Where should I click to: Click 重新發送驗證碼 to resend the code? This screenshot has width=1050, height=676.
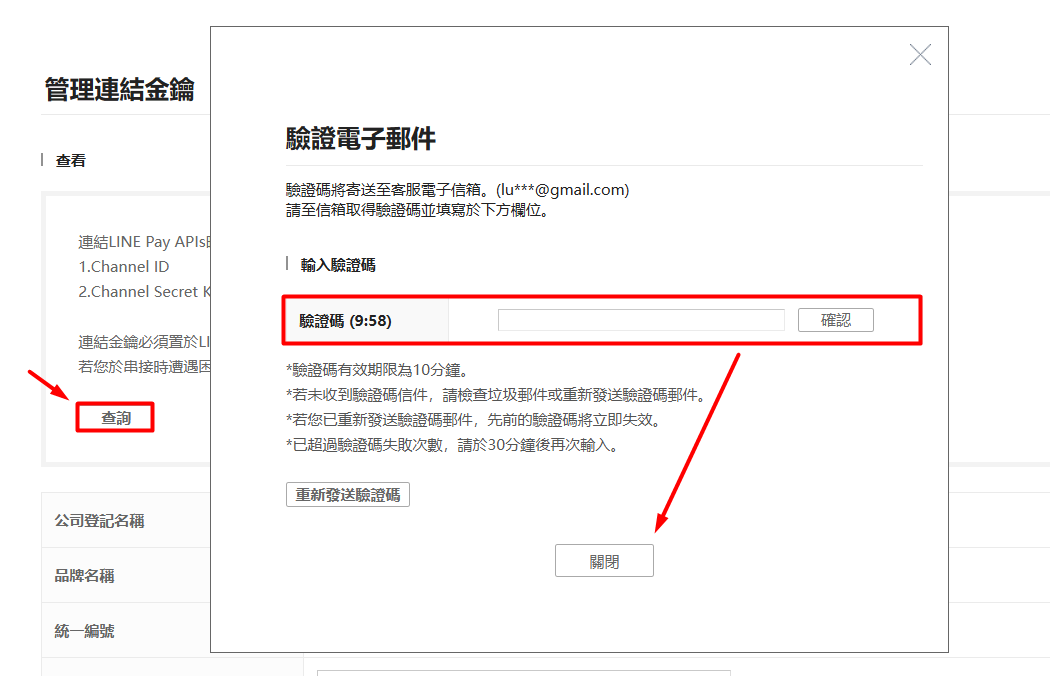click(347, 495)
